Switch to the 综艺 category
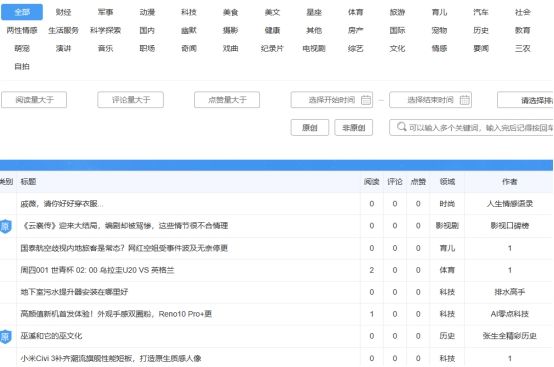Image resolution: width=554 pixels, height=367 pixels. point(355,48)
